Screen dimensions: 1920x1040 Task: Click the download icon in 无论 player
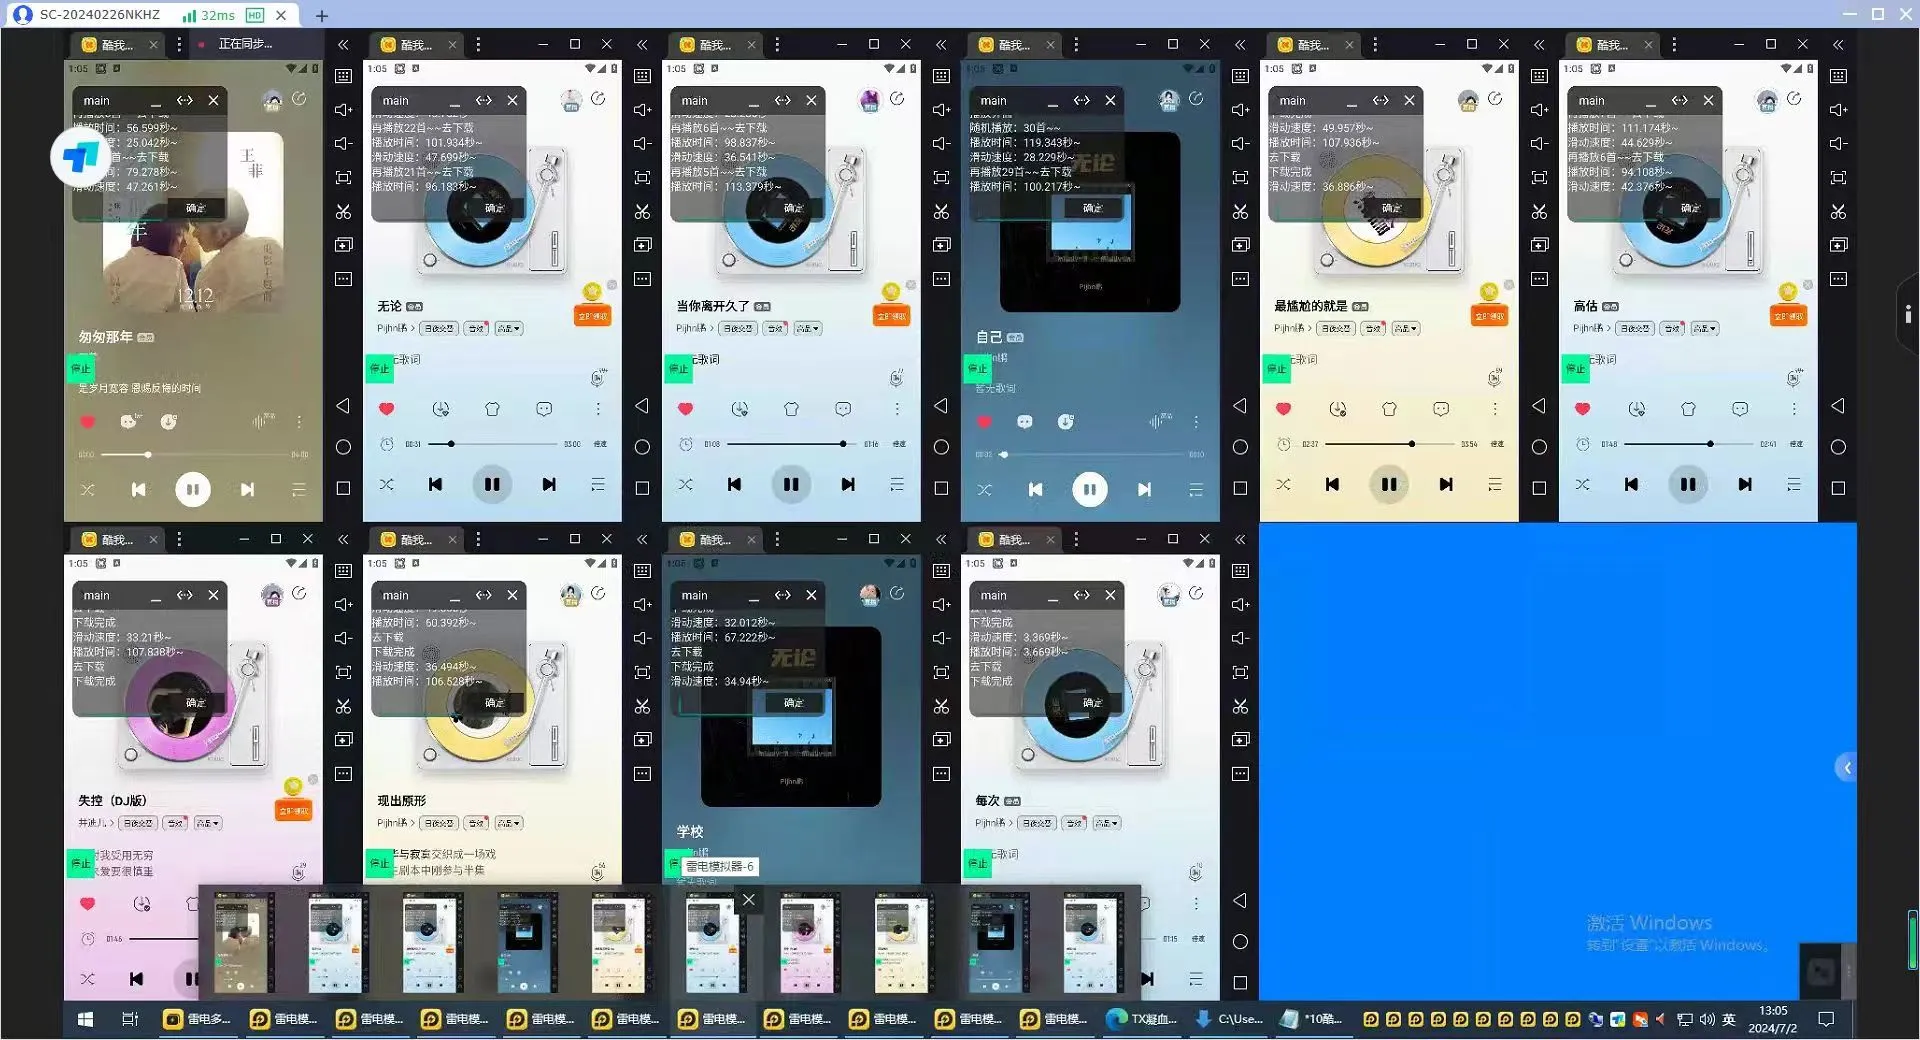click(x=440, y=409)
